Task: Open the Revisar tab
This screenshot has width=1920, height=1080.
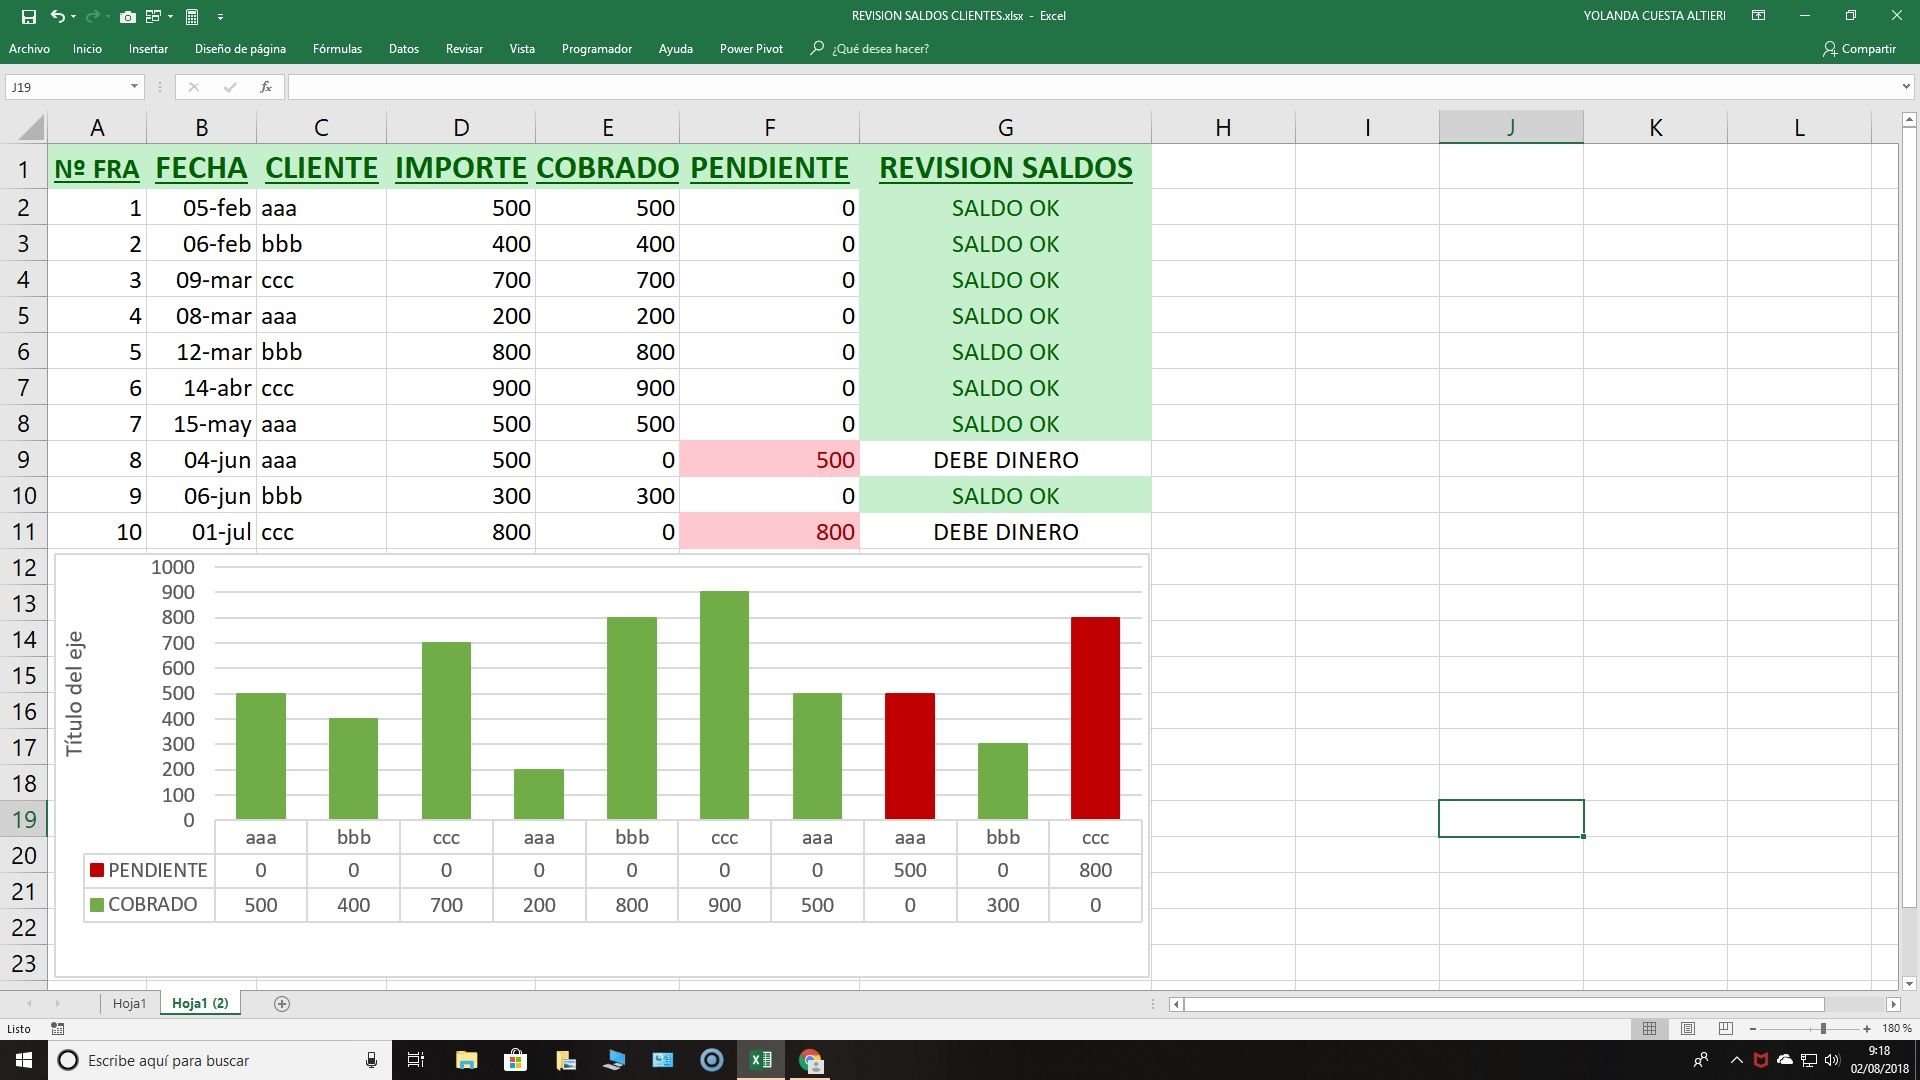Action: [464, 48]
